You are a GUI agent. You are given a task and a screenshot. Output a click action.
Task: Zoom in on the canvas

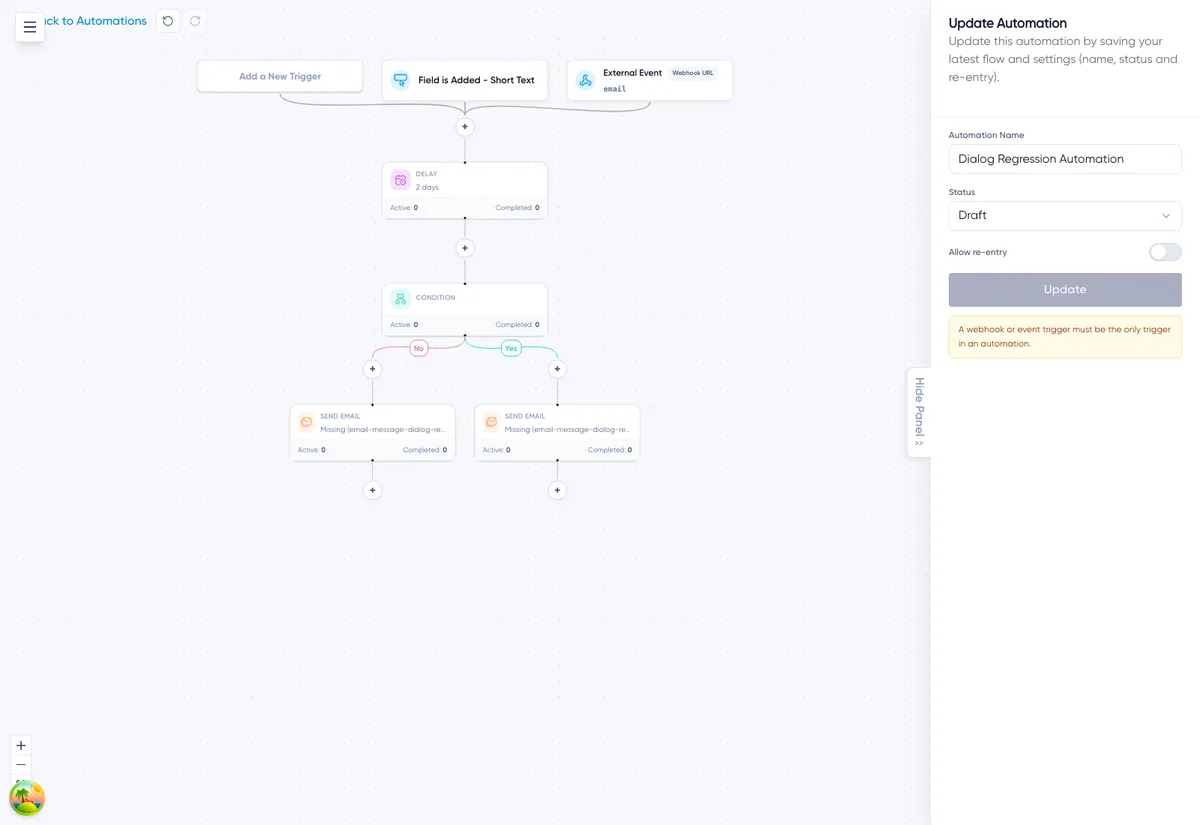click(x=21, y=745)
